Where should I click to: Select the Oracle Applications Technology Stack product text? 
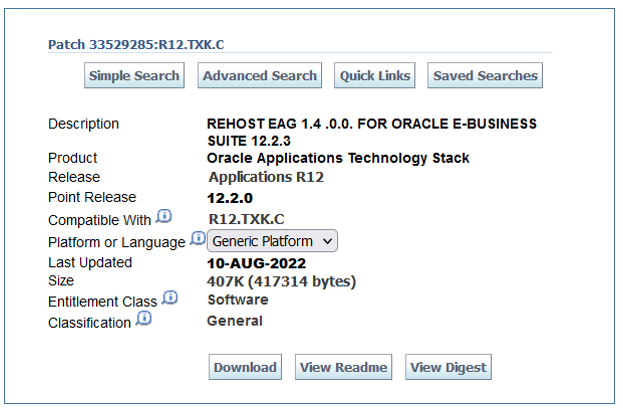pos(338,158)
